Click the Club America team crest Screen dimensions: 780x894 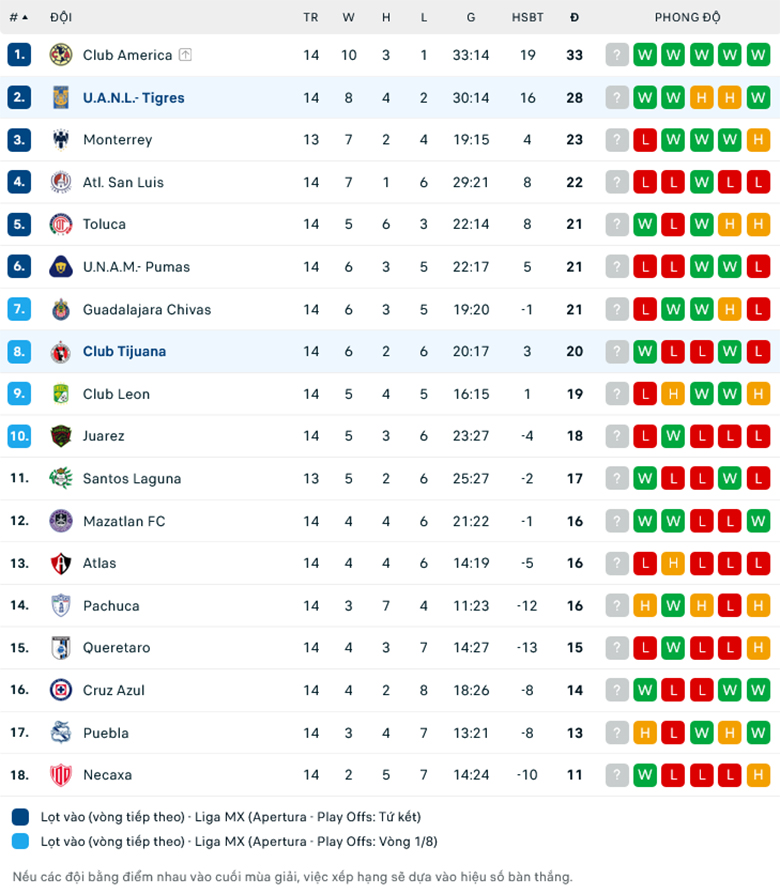click(x=61, y=55)
